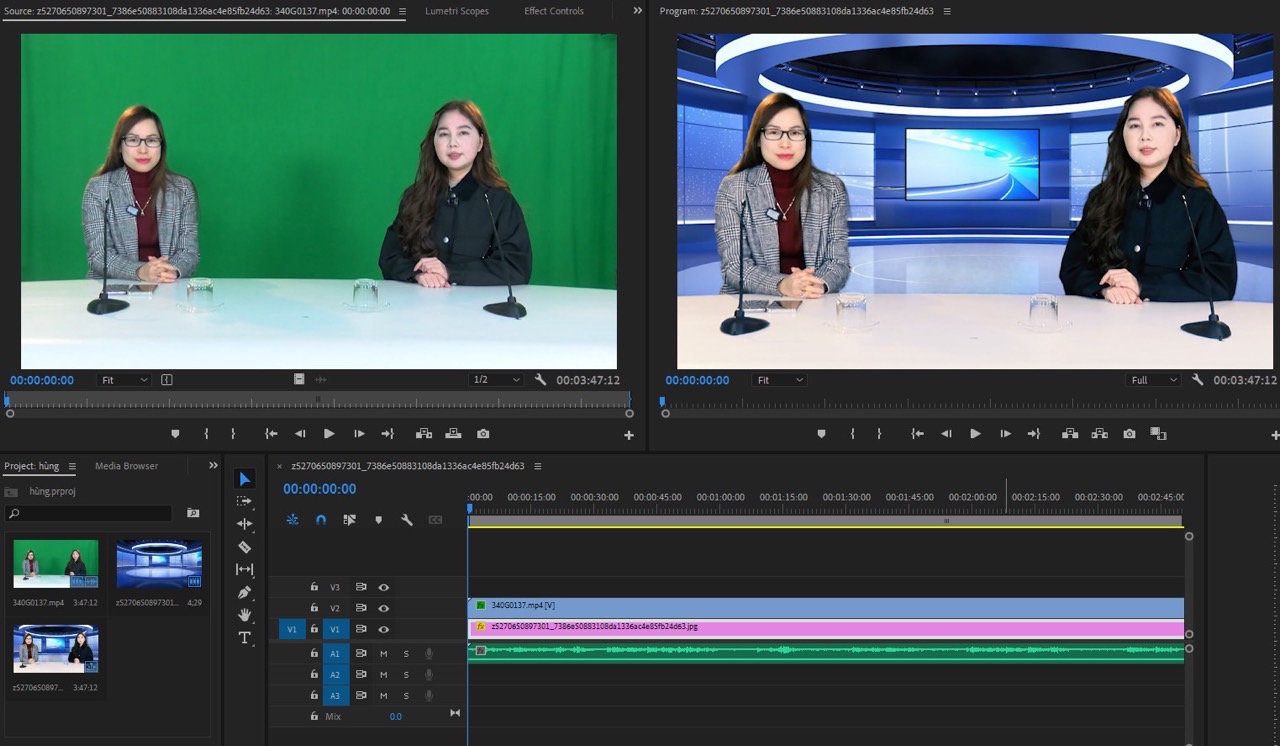Open Source monitor playback resolution 1/2 dropdown
This screenshot has width=1280, height=746.
[x=496, y=380]
